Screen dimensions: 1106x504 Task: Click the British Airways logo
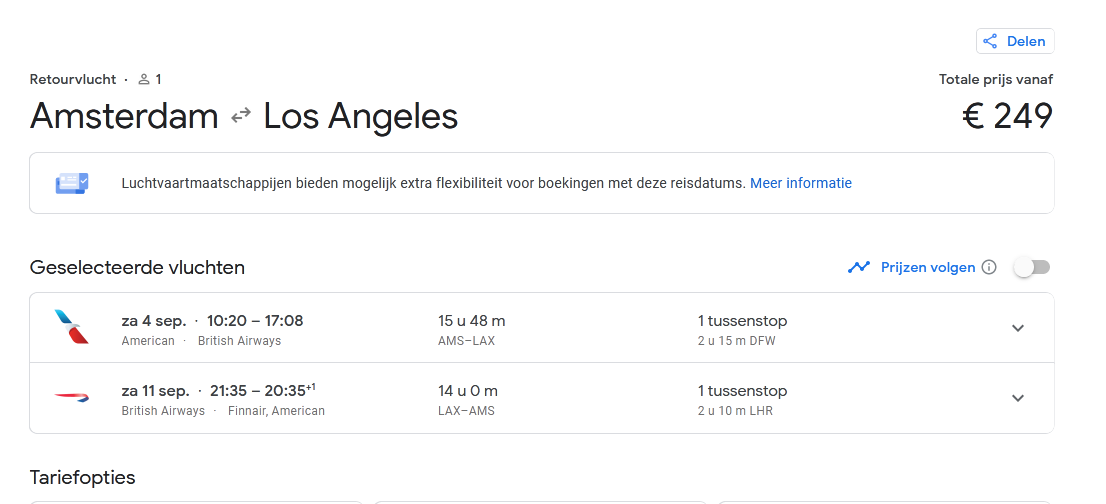tap(71, 397)
